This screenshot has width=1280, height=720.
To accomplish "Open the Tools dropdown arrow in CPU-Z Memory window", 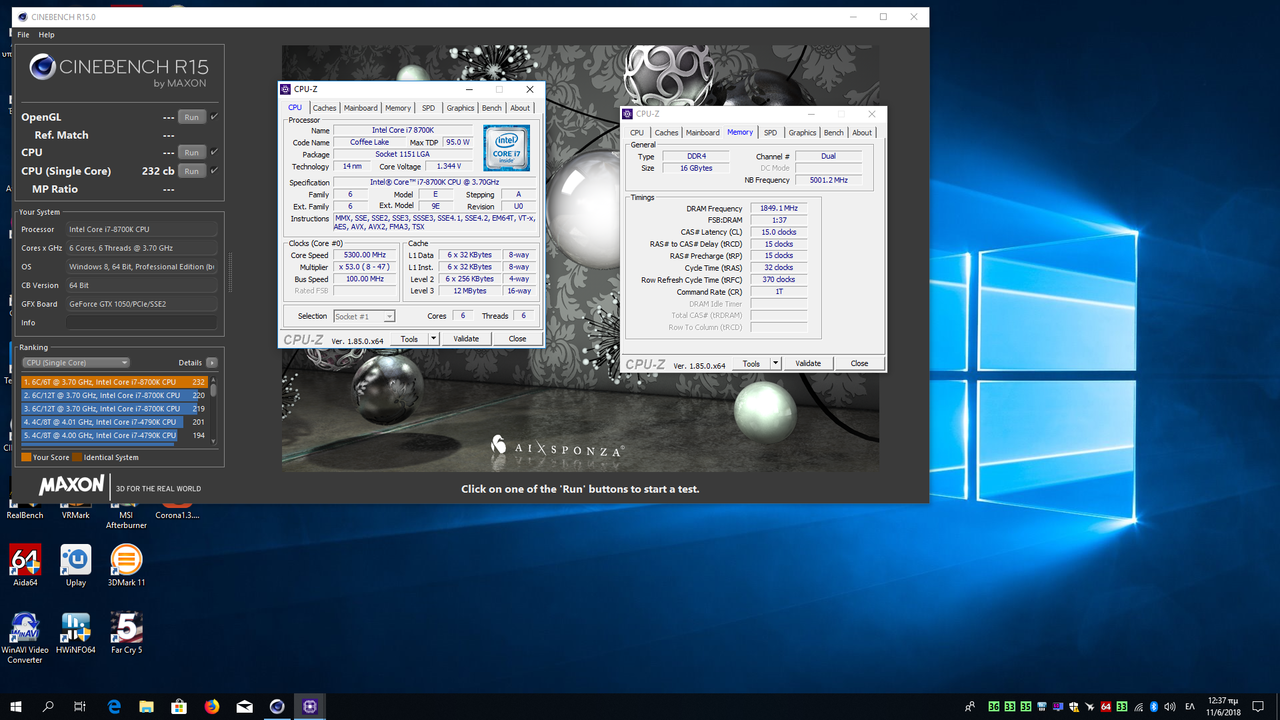I will [x=775, y=364].
